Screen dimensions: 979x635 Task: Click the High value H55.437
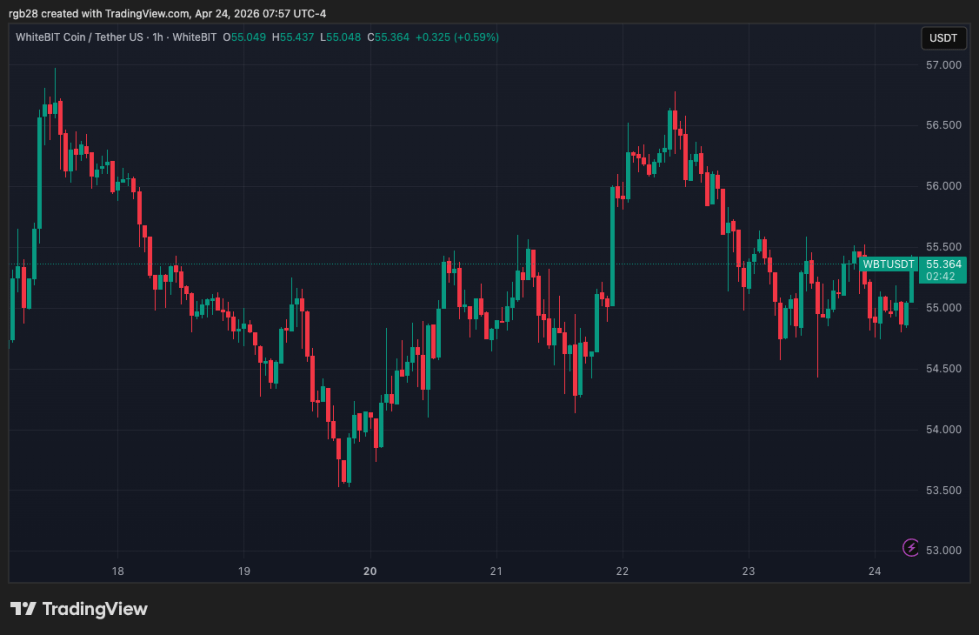pos(295,37)
